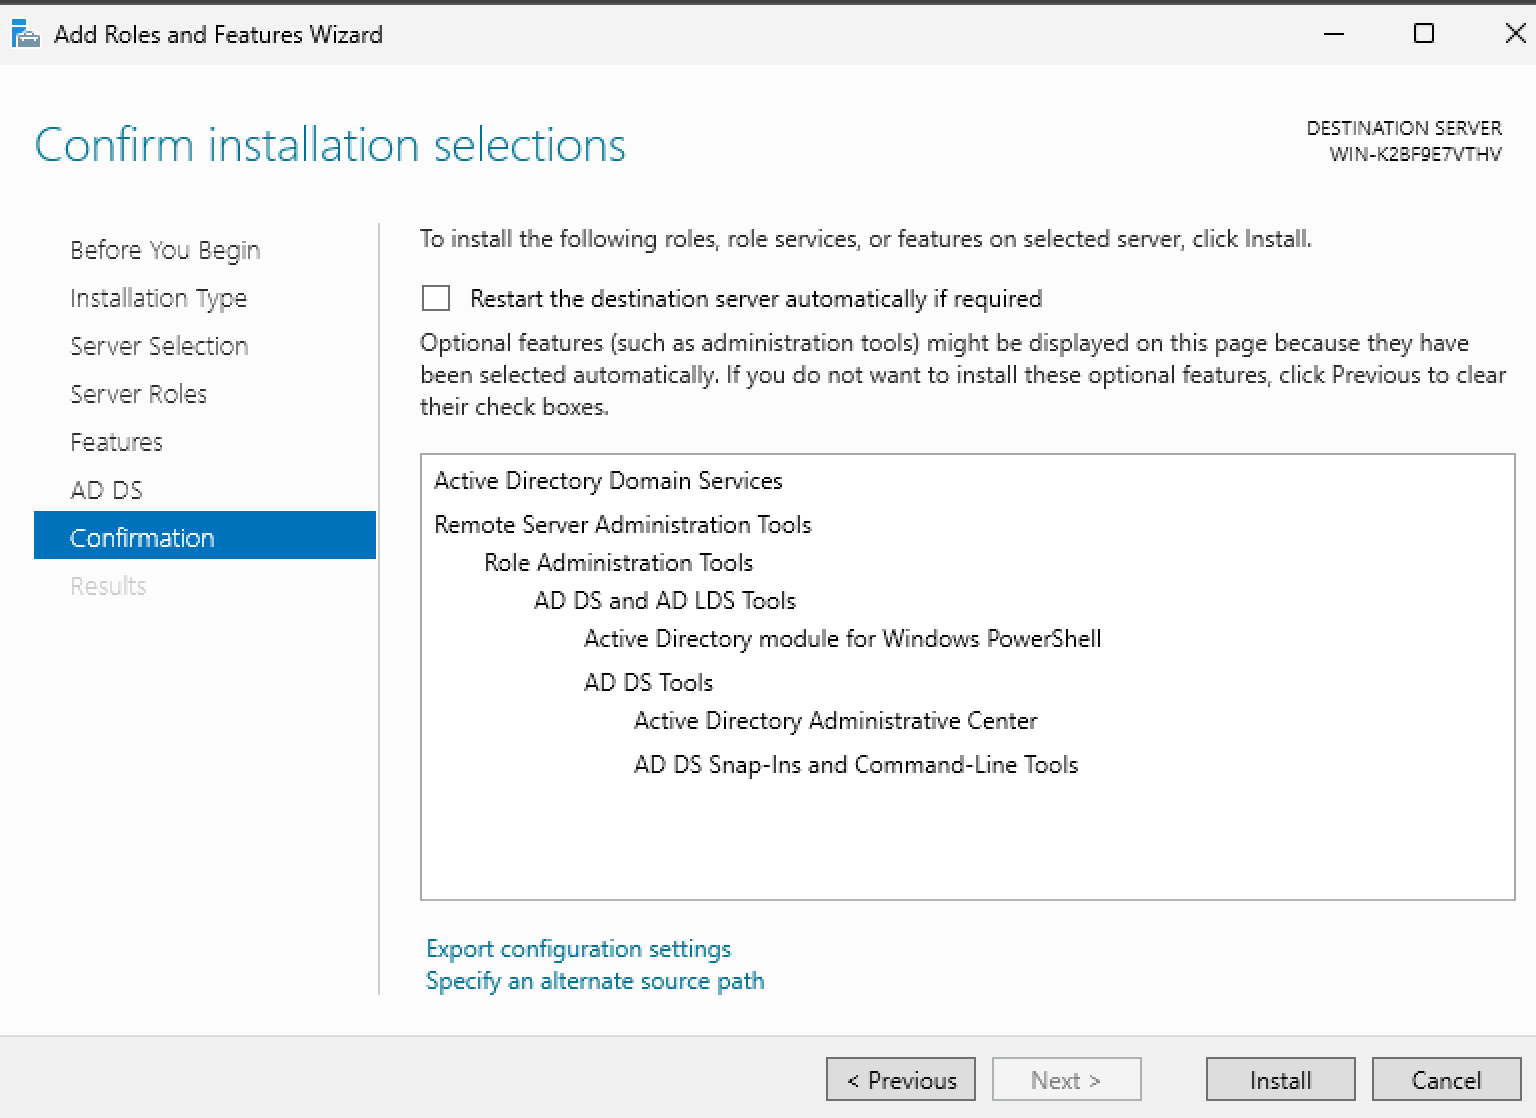This screenshot has width=1536, height=1118.
Task: Close the Add Roles wizard window
Action: tap(1514, 35)
